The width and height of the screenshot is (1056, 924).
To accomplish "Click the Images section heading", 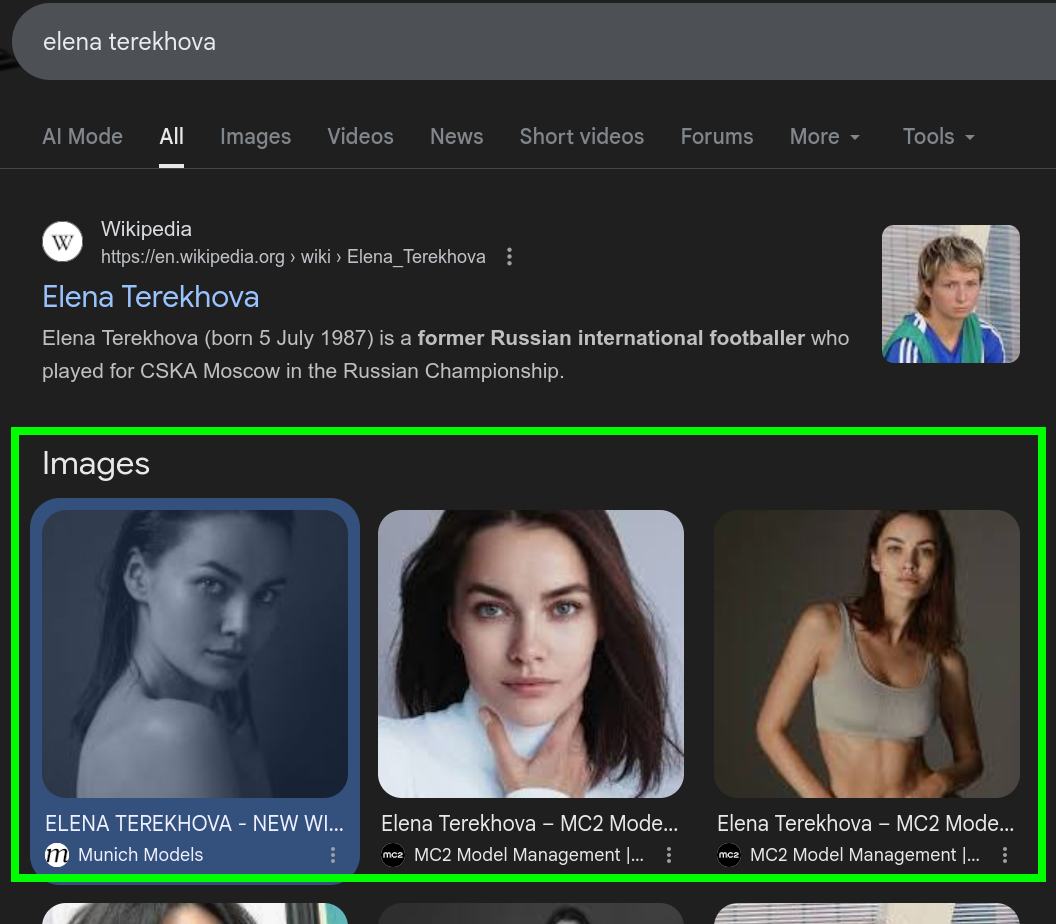I will click(96, 464).
